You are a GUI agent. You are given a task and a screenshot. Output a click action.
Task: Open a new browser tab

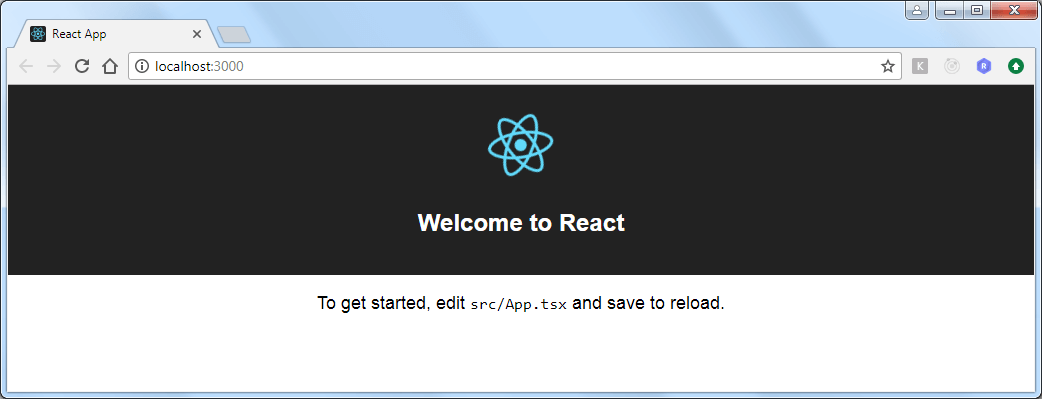point(234,35)
